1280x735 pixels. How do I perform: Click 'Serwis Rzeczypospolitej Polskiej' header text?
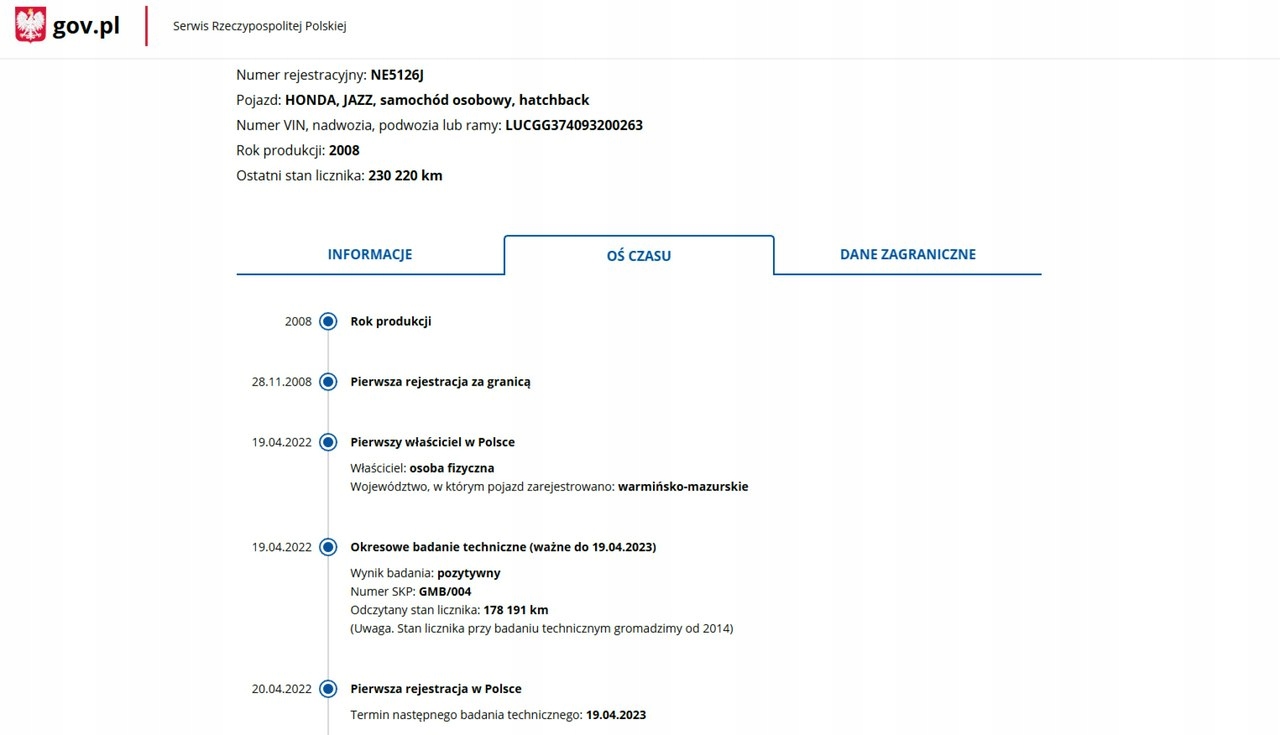(259, 26)
